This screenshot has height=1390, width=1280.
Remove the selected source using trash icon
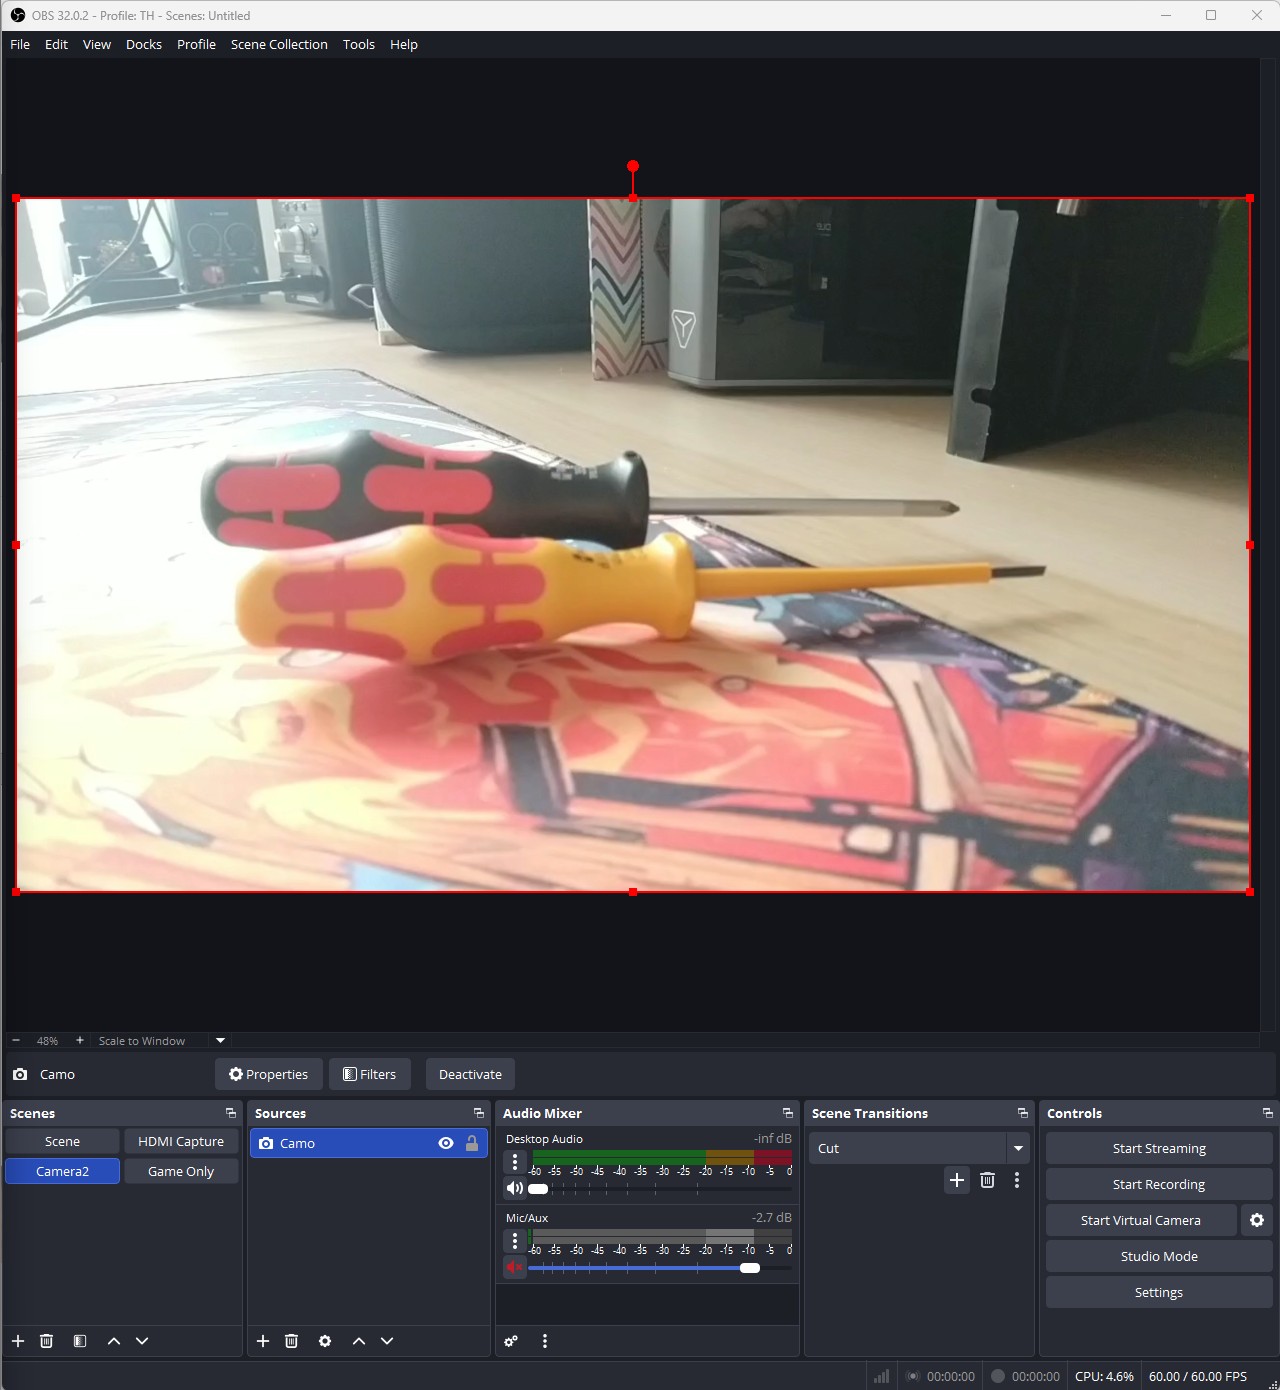click(x=291, y=1341)
